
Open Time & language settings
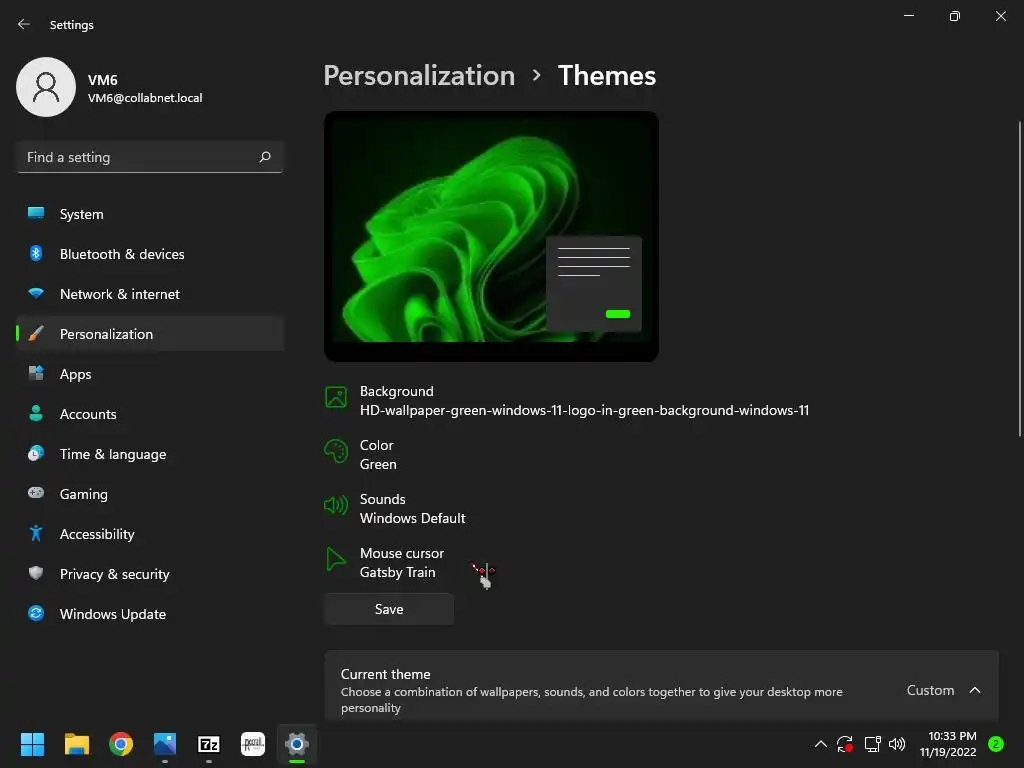coord(150,454)
